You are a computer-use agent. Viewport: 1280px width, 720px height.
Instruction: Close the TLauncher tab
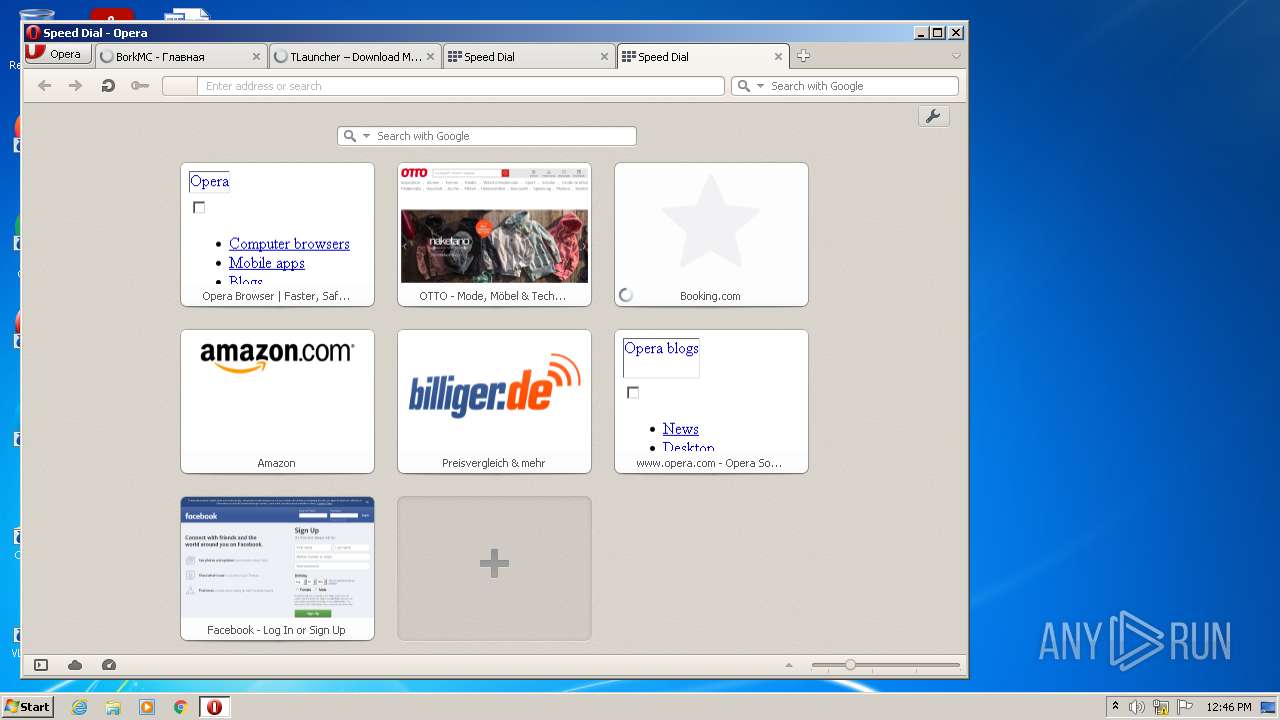[430, 57]
